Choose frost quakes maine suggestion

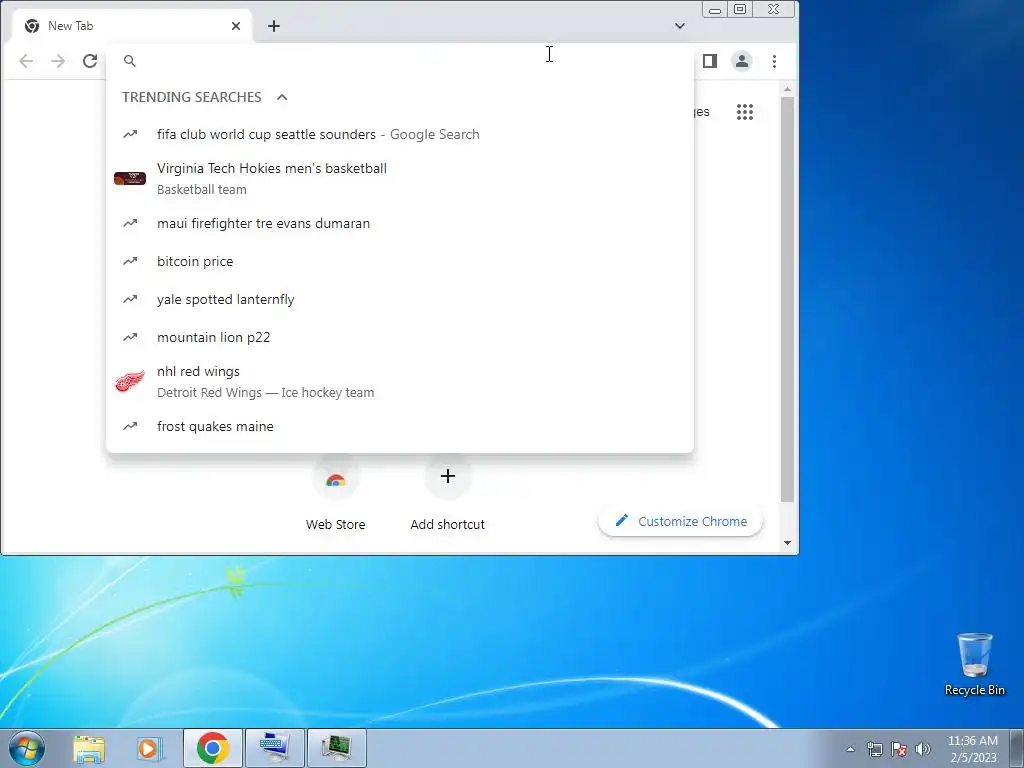coord(400,426)
